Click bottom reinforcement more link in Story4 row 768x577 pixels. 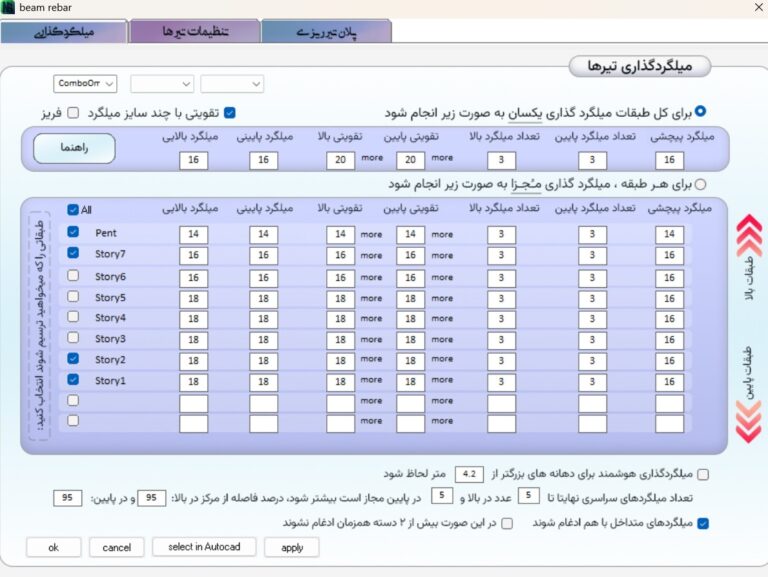click(x=442, y=318)
